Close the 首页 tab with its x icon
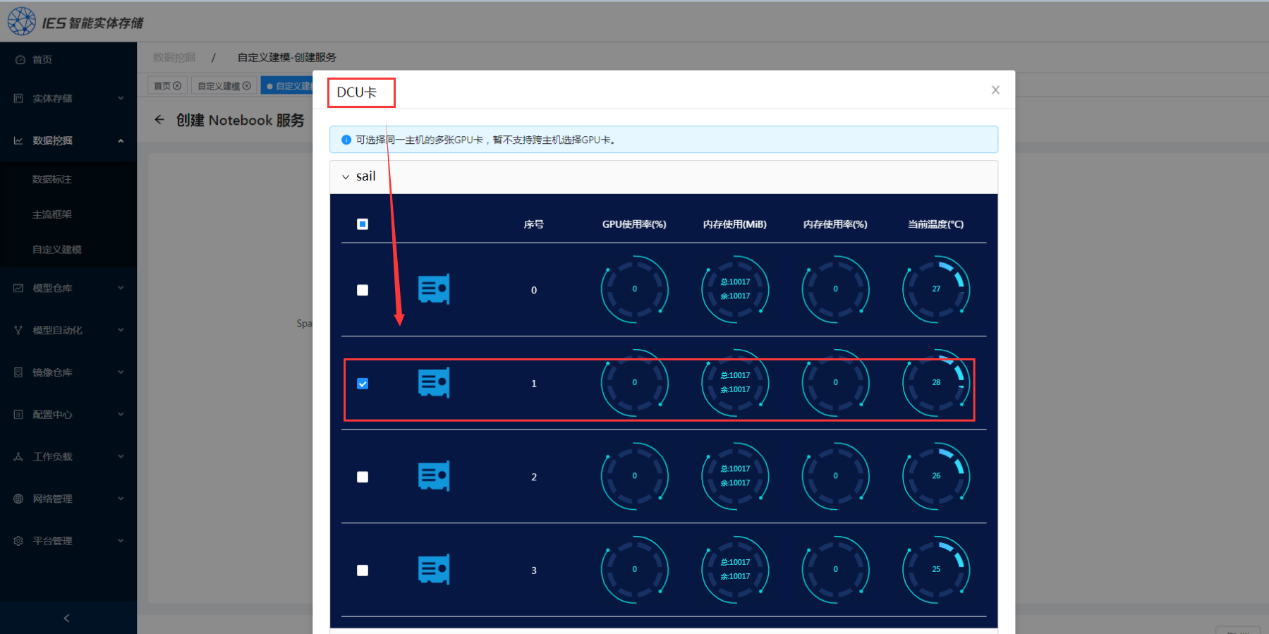Screen dimensions: 1269x634 tap(177, 86)
